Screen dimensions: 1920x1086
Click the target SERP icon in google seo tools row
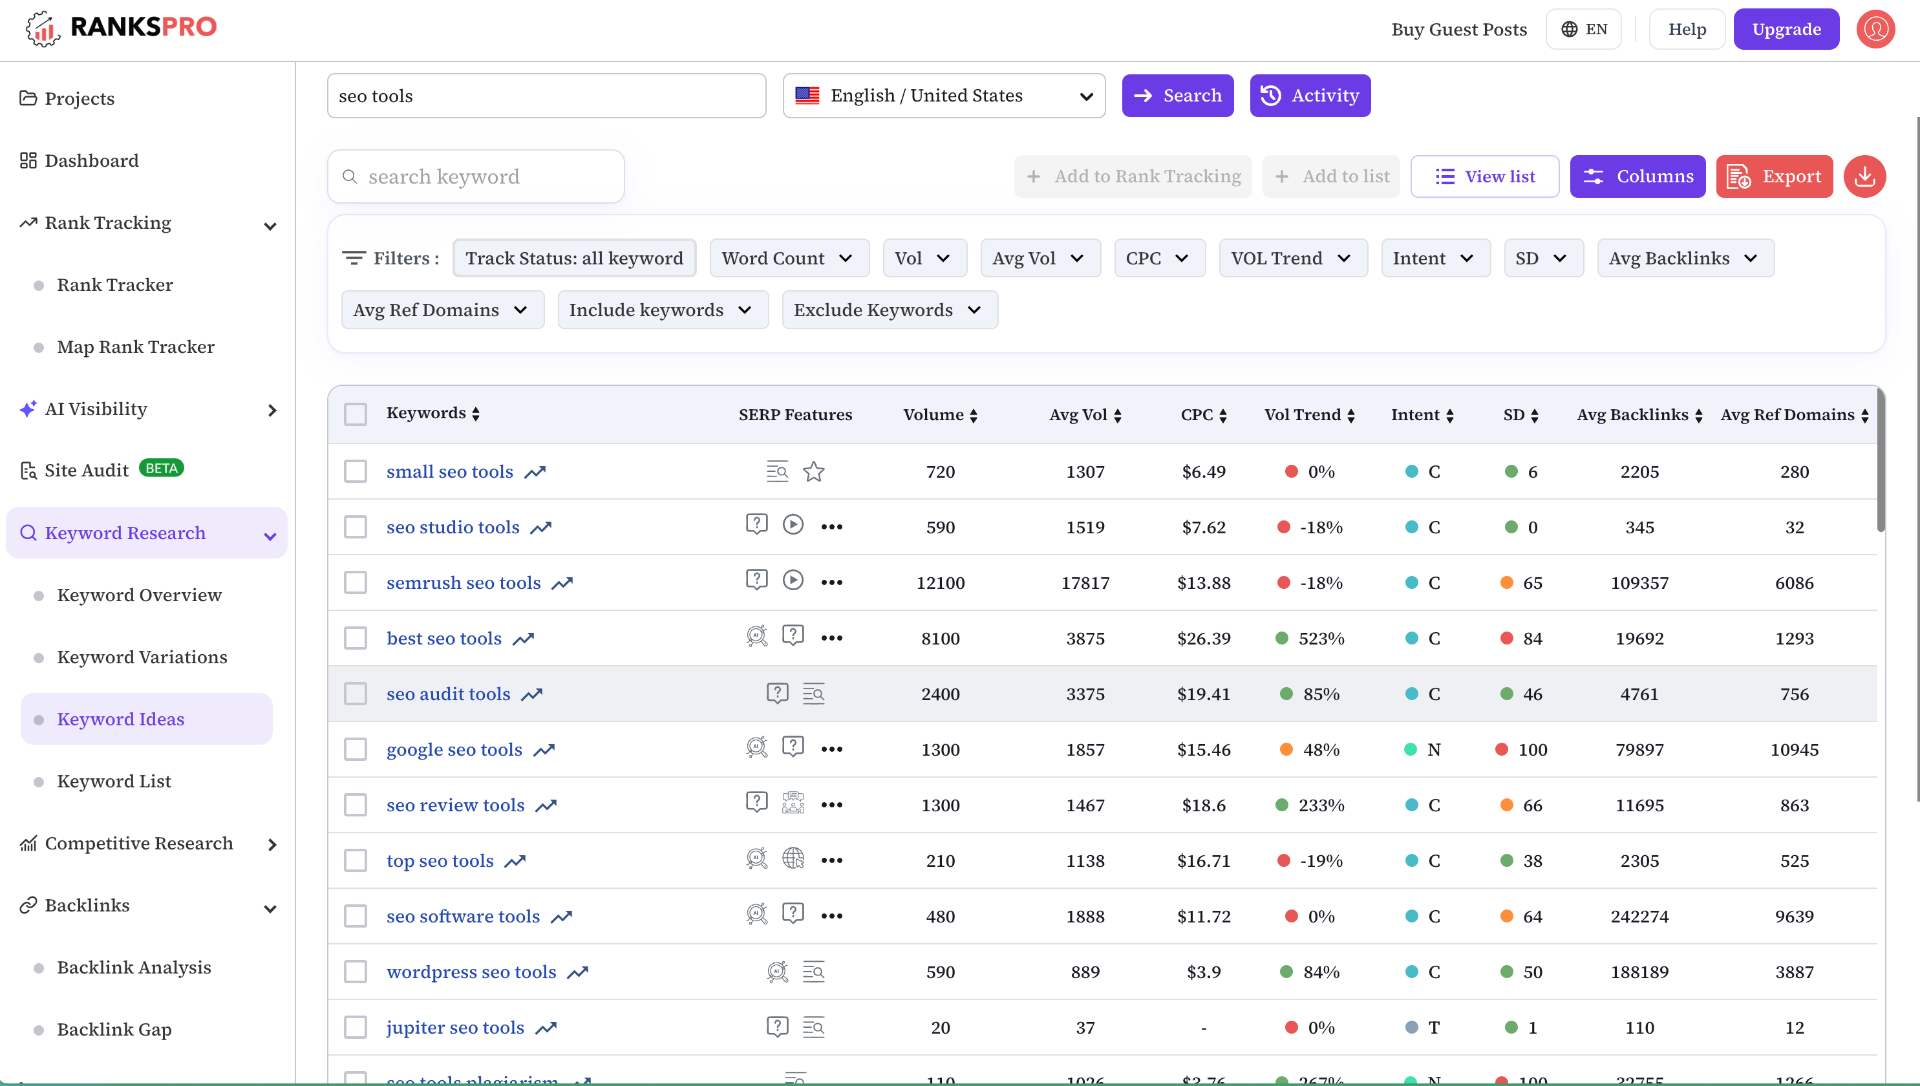(x=757, y=746)
